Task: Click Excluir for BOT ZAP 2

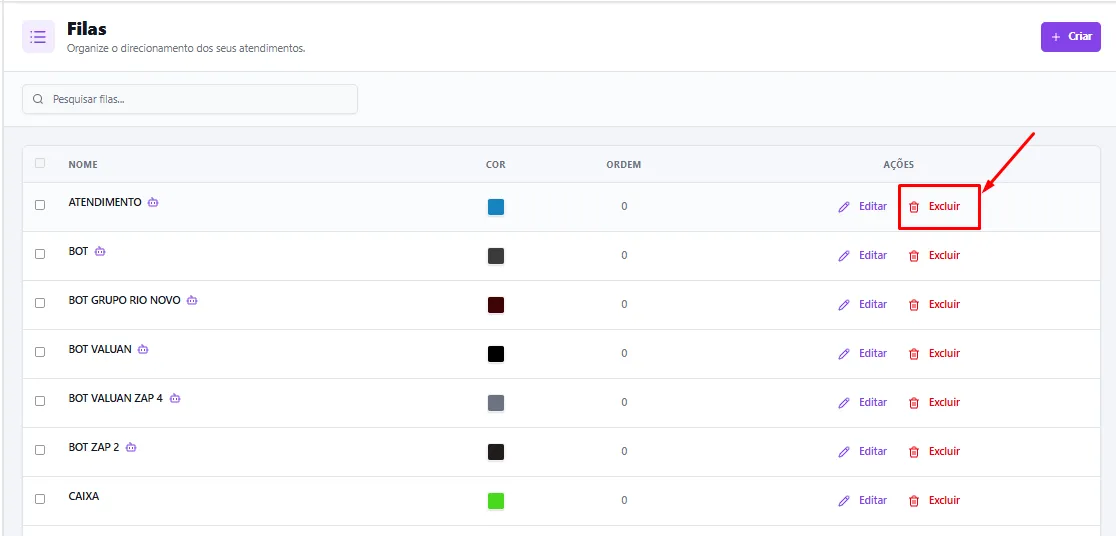Action: point(935,452)
